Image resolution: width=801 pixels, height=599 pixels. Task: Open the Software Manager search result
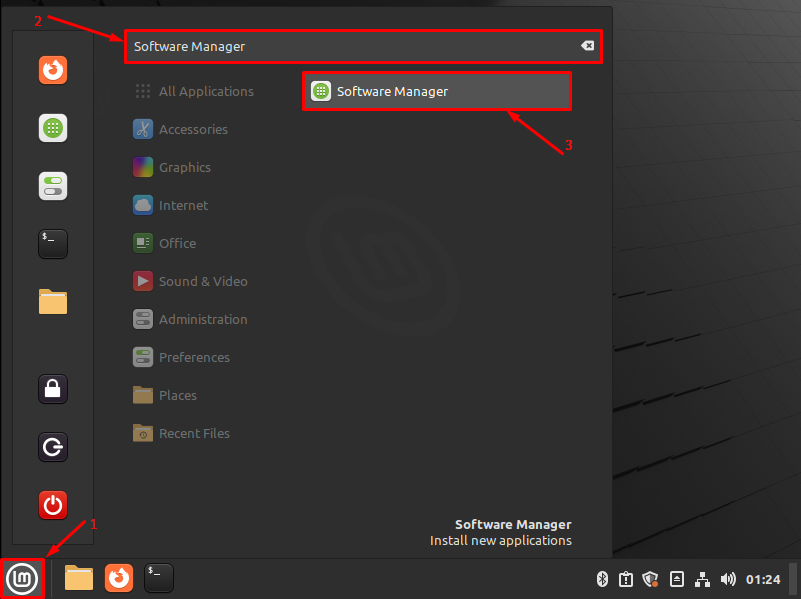436,91
